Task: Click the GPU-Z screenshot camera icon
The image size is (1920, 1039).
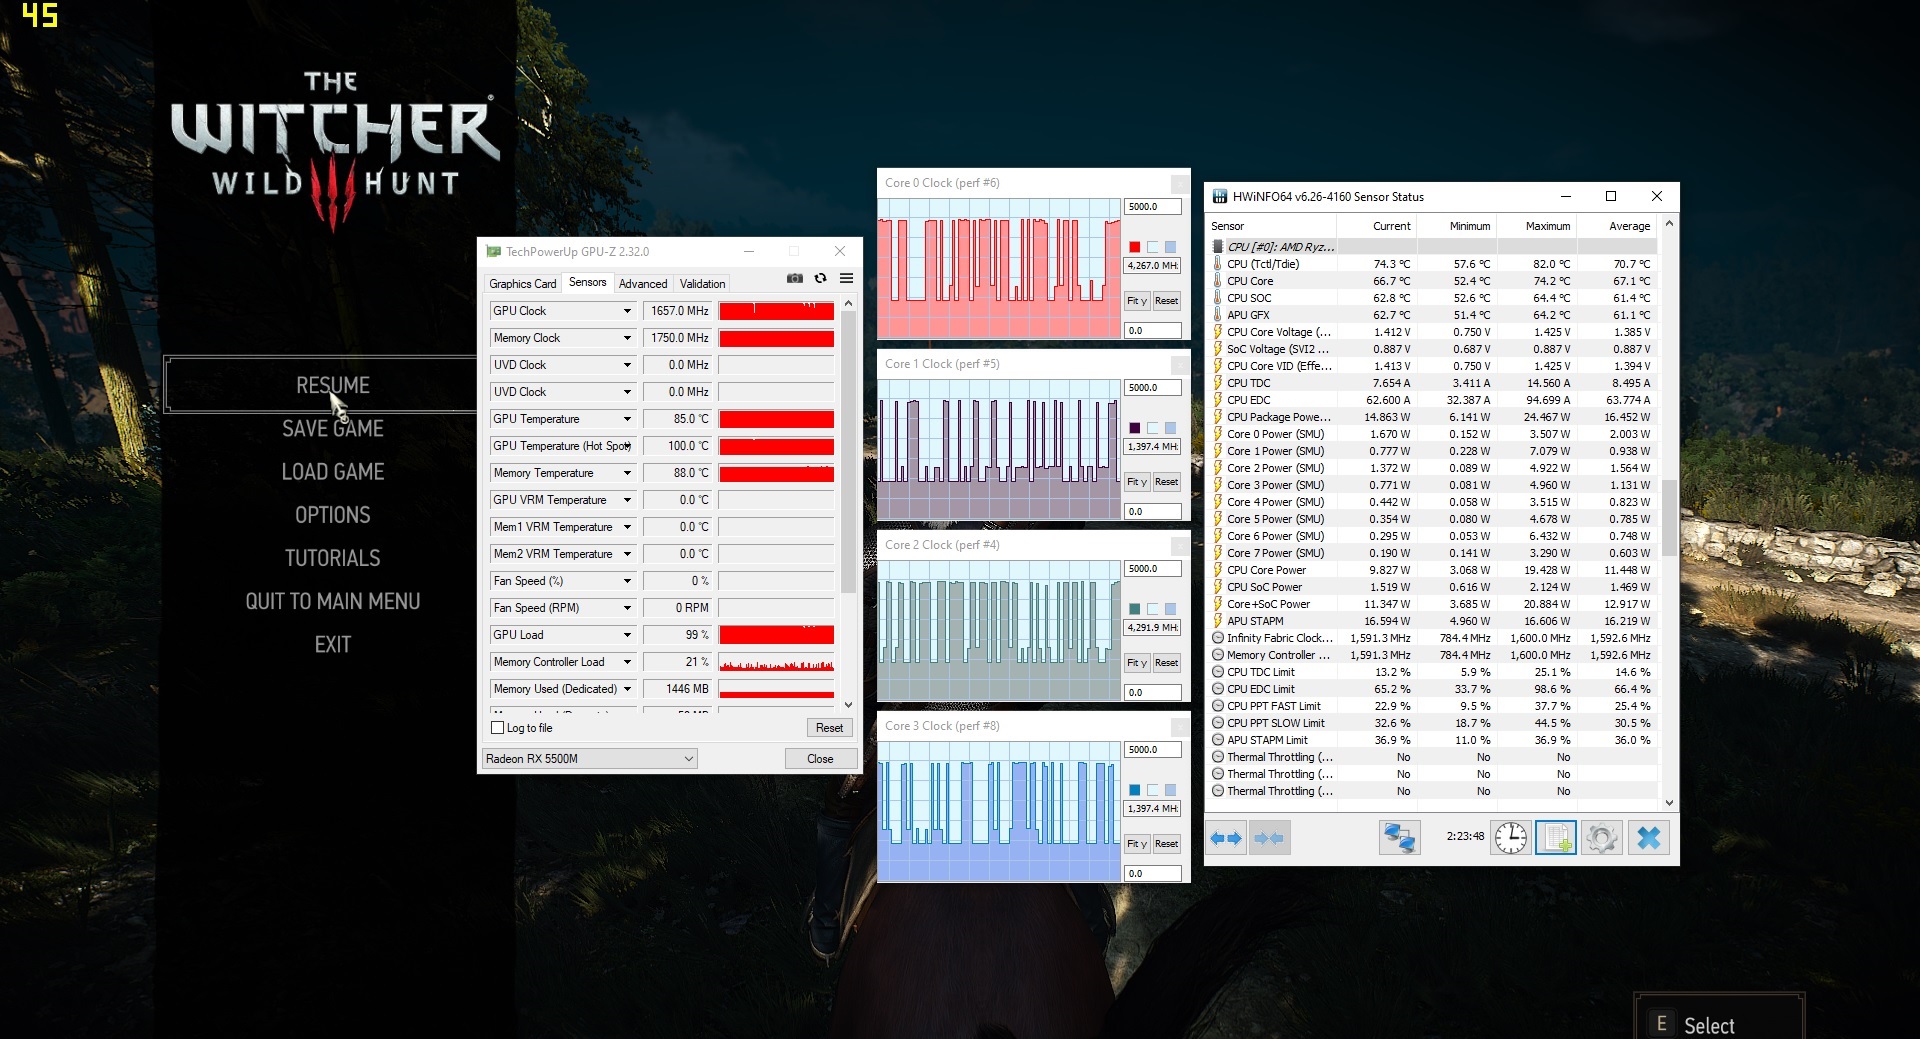Action: [x=795, y=279]
